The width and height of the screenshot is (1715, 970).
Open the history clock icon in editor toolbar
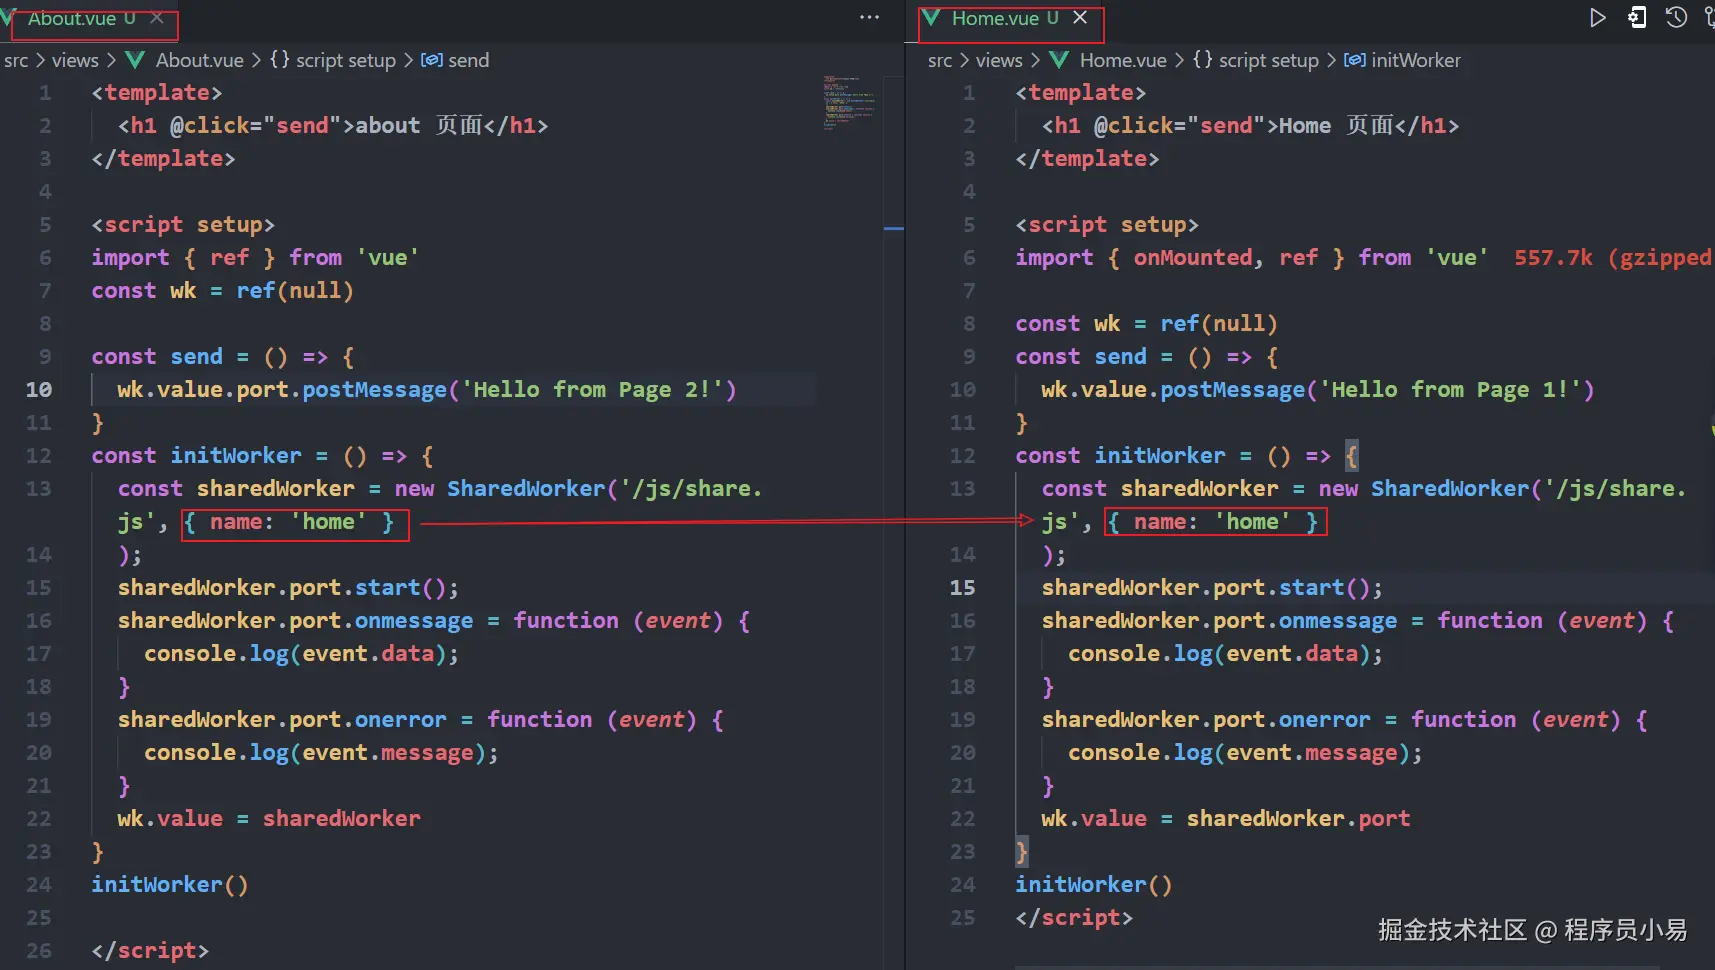tap(1676, 18)
